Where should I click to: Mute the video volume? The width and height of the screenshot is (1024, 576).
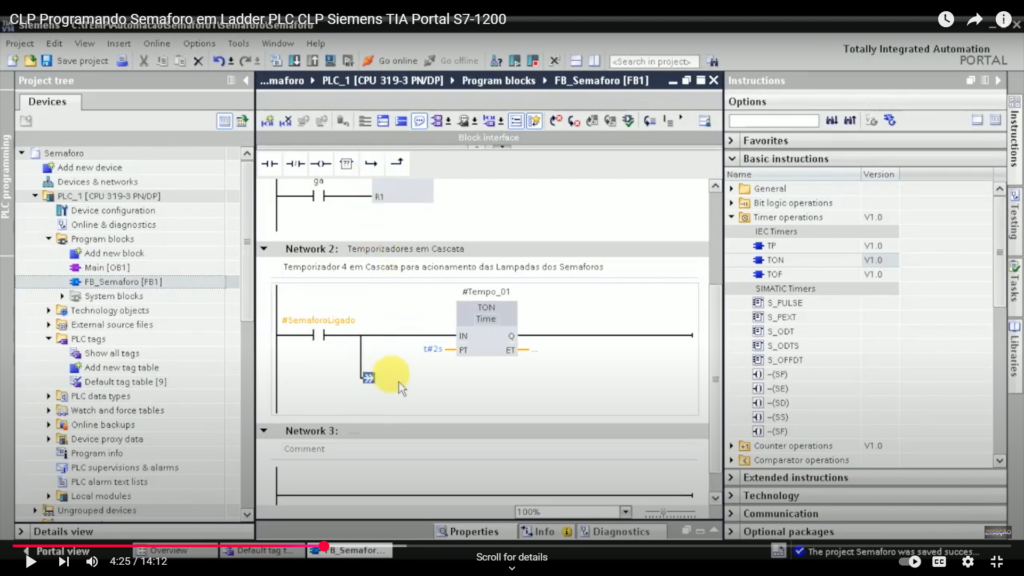(92, 562)
